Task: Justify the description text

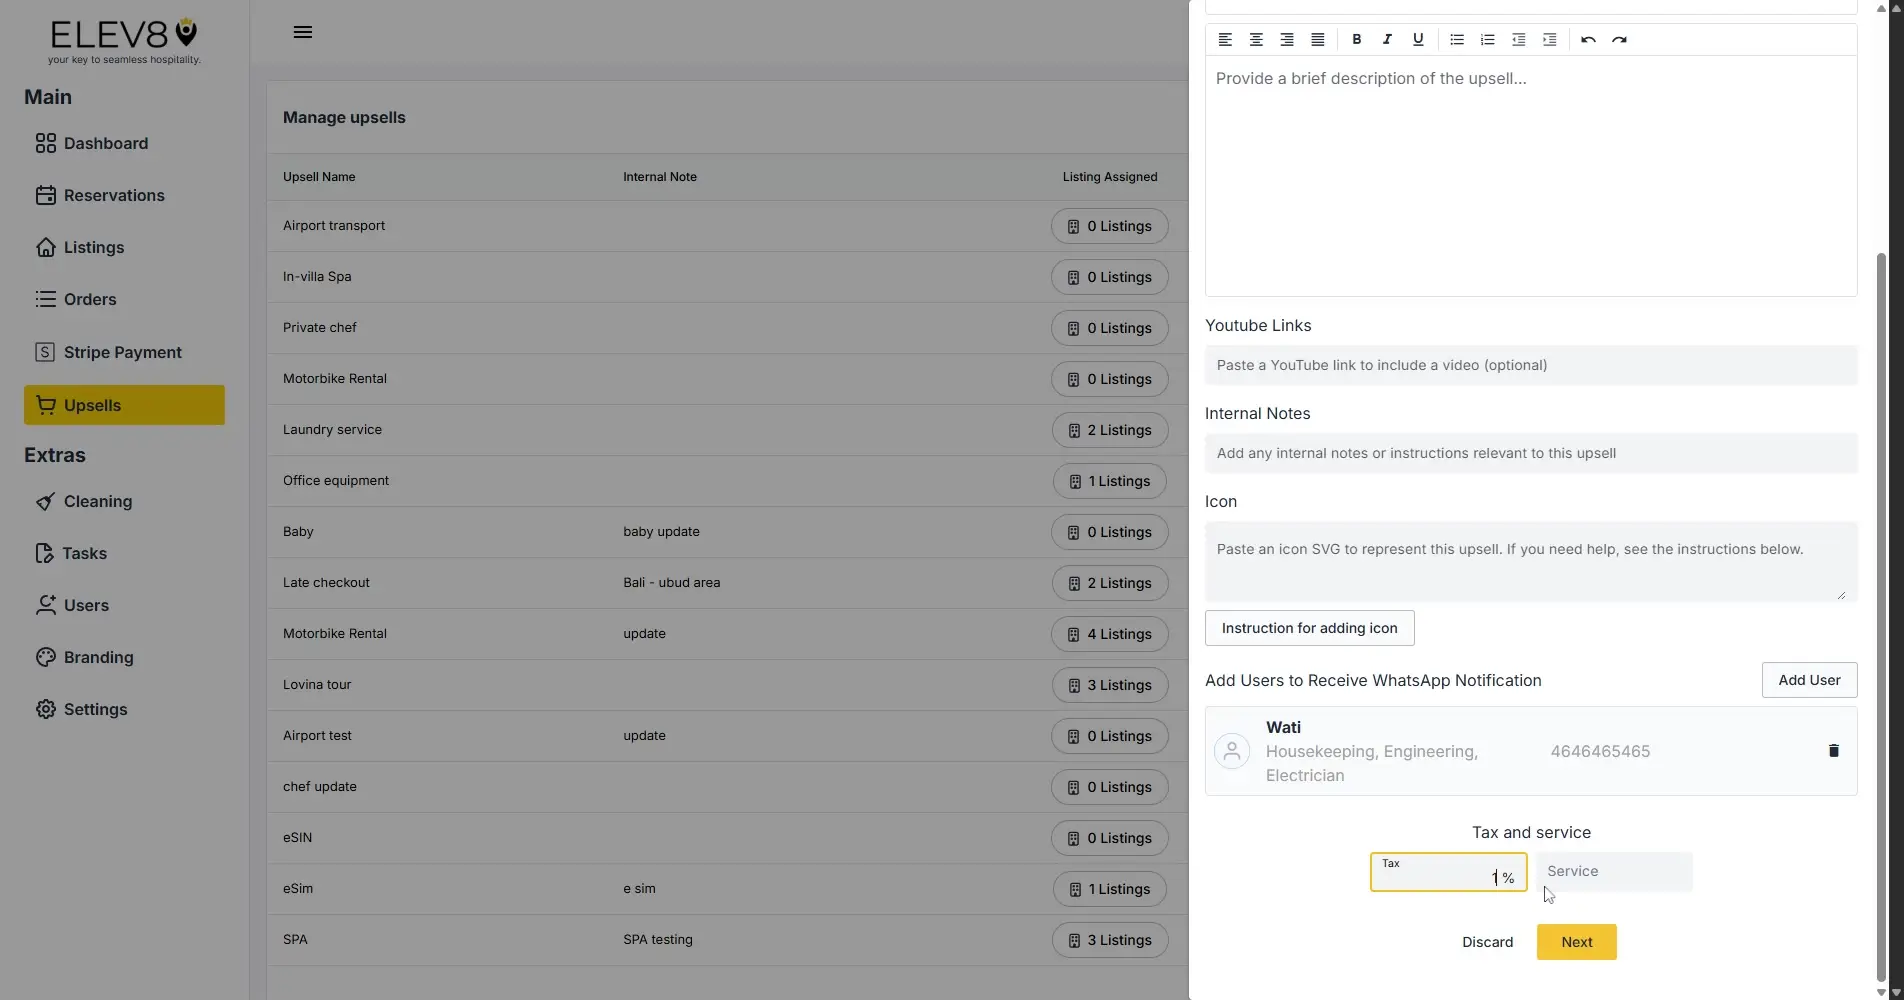Action: [1317, 39]
